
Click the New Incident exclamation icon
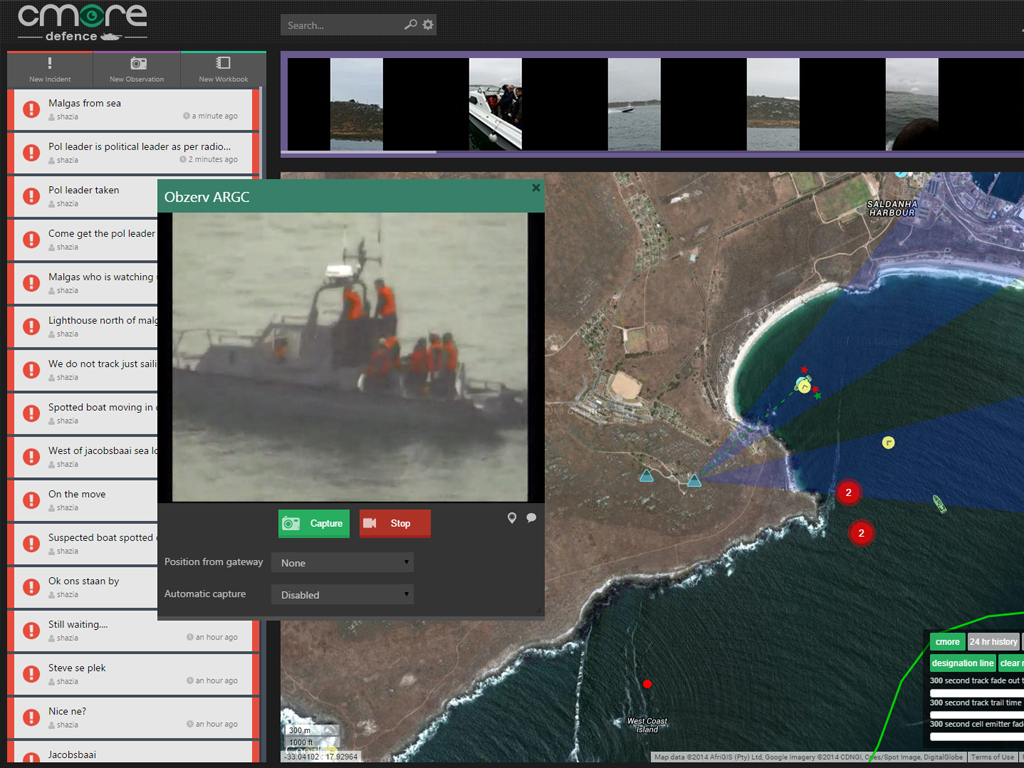[x=50, y=64]
